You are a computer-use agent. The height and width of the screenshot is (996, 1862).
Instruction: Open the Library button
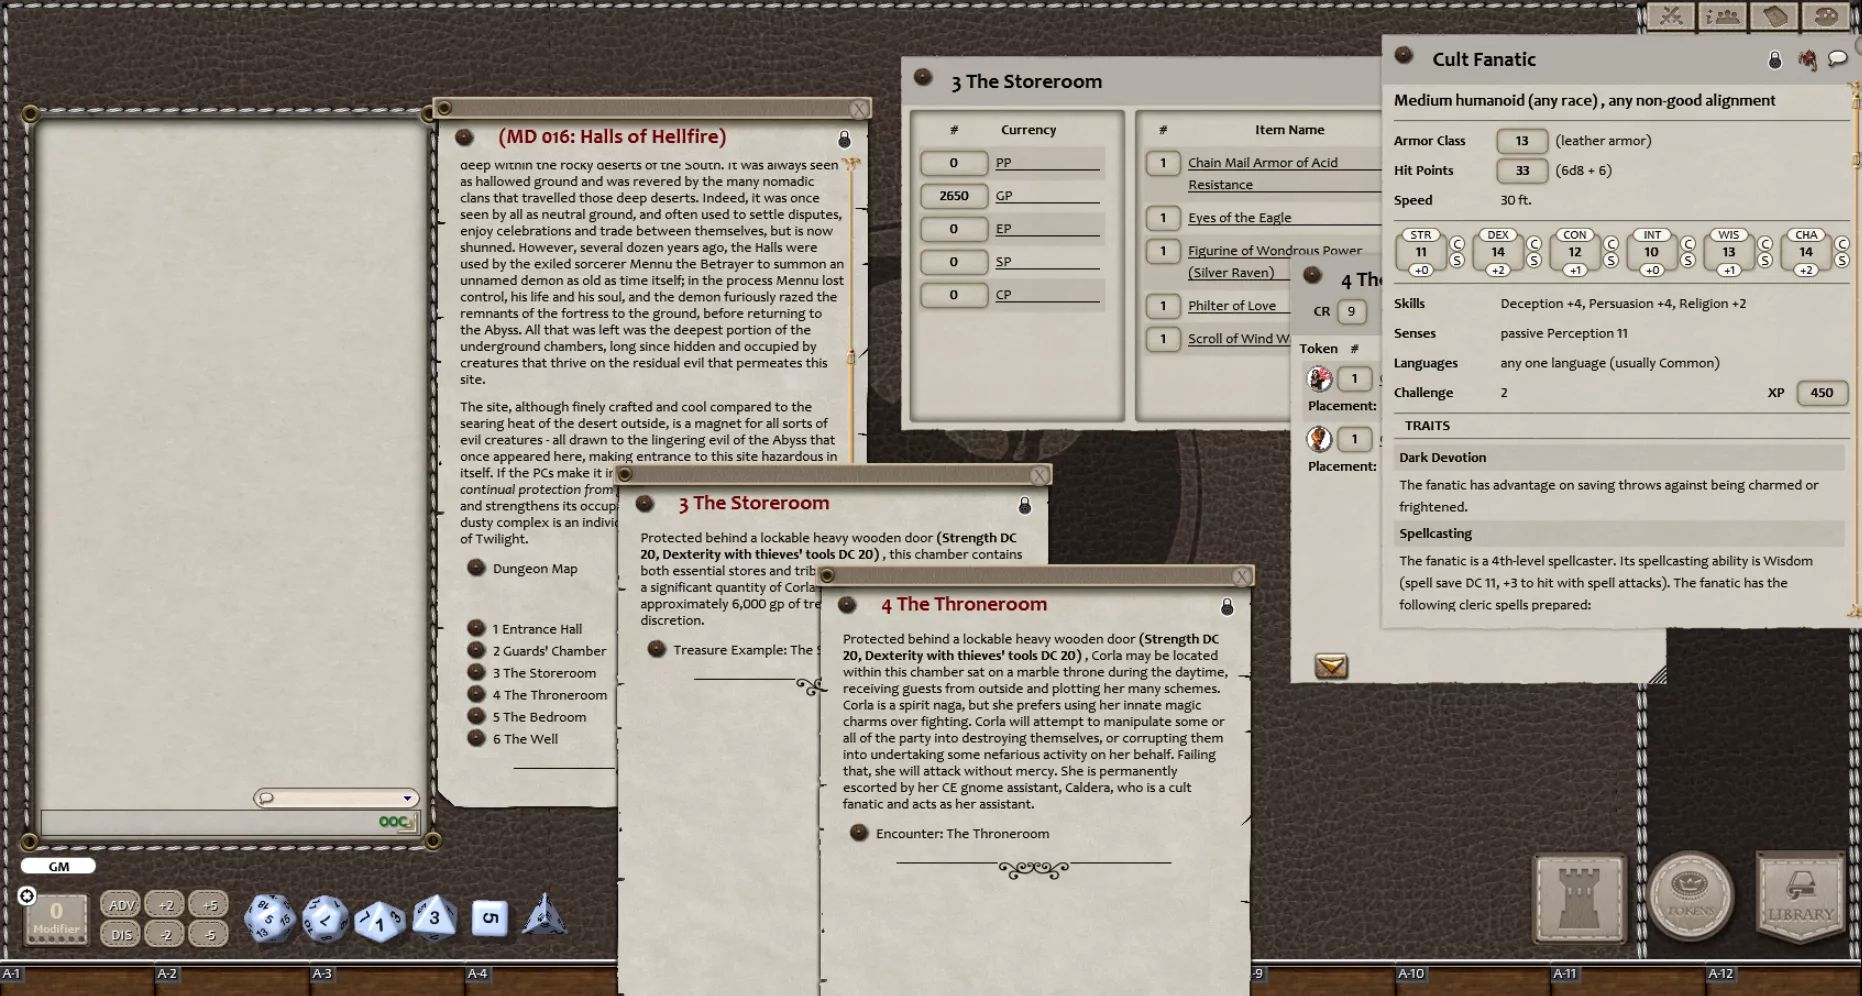click(x=1801, y=897)
